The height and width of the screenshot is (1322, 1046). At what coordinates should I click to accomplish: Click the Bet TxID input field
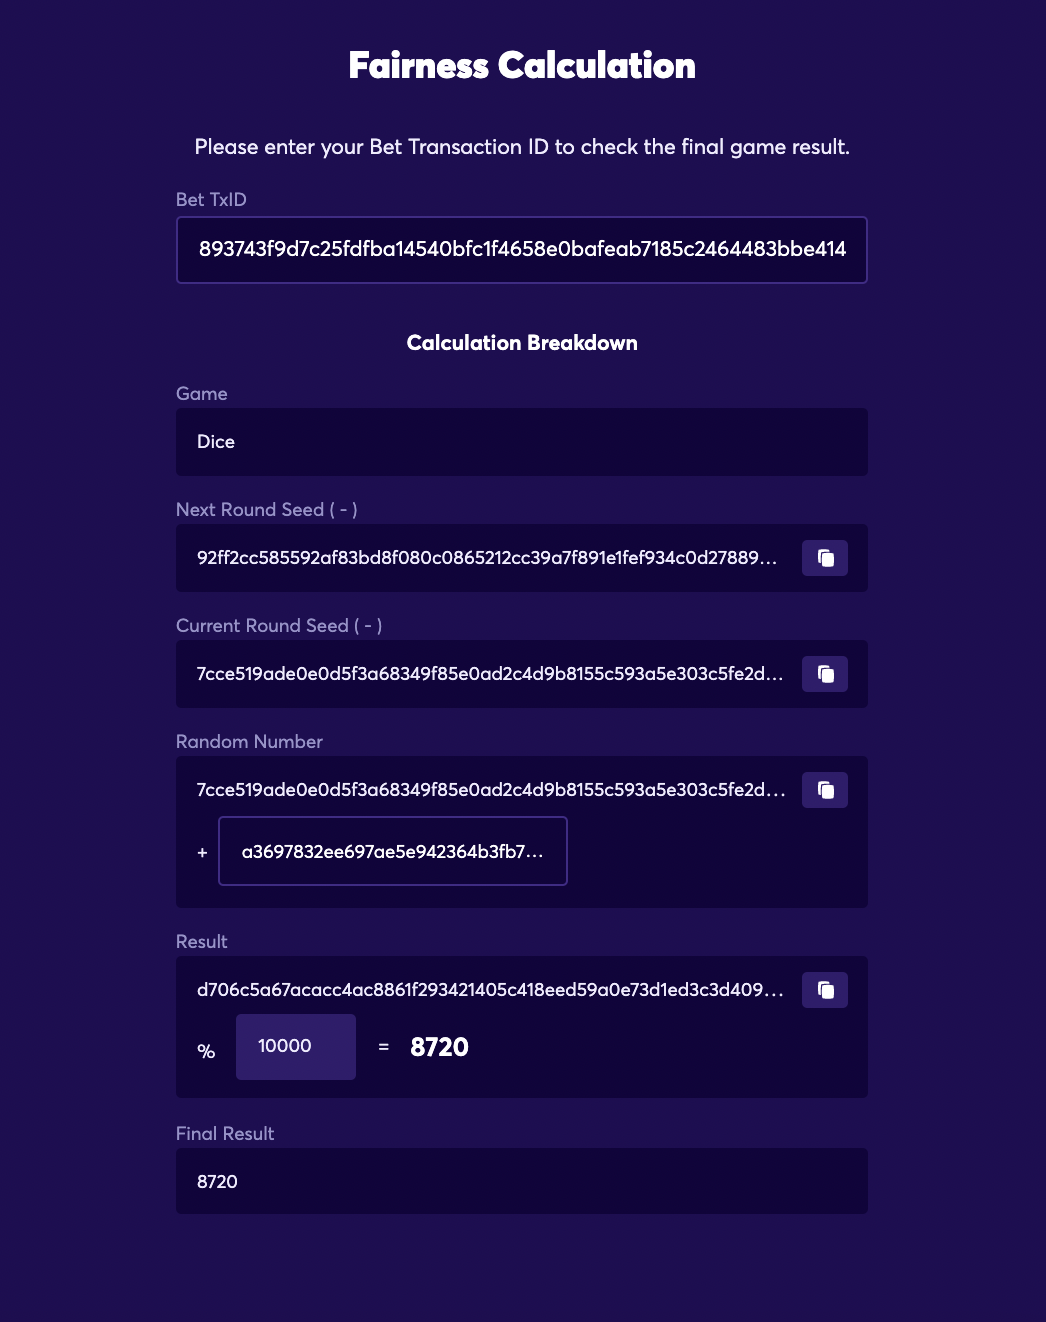coord(522,250)
